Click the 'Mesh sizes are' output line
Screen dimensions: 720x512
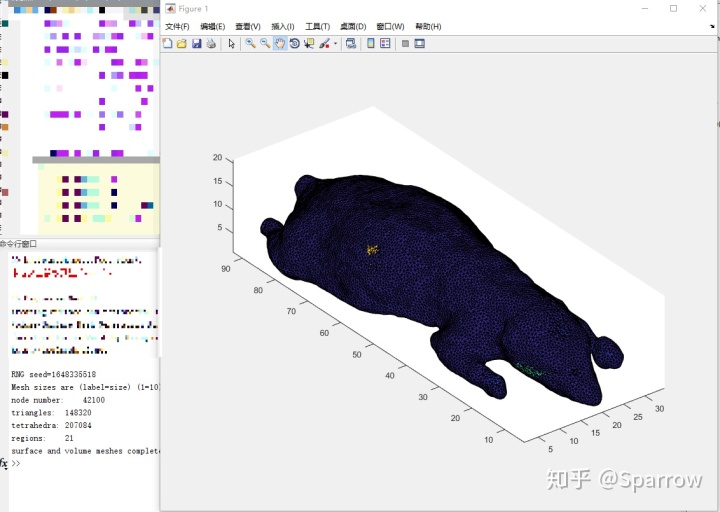pyautogui.click(x=85, y=387)
